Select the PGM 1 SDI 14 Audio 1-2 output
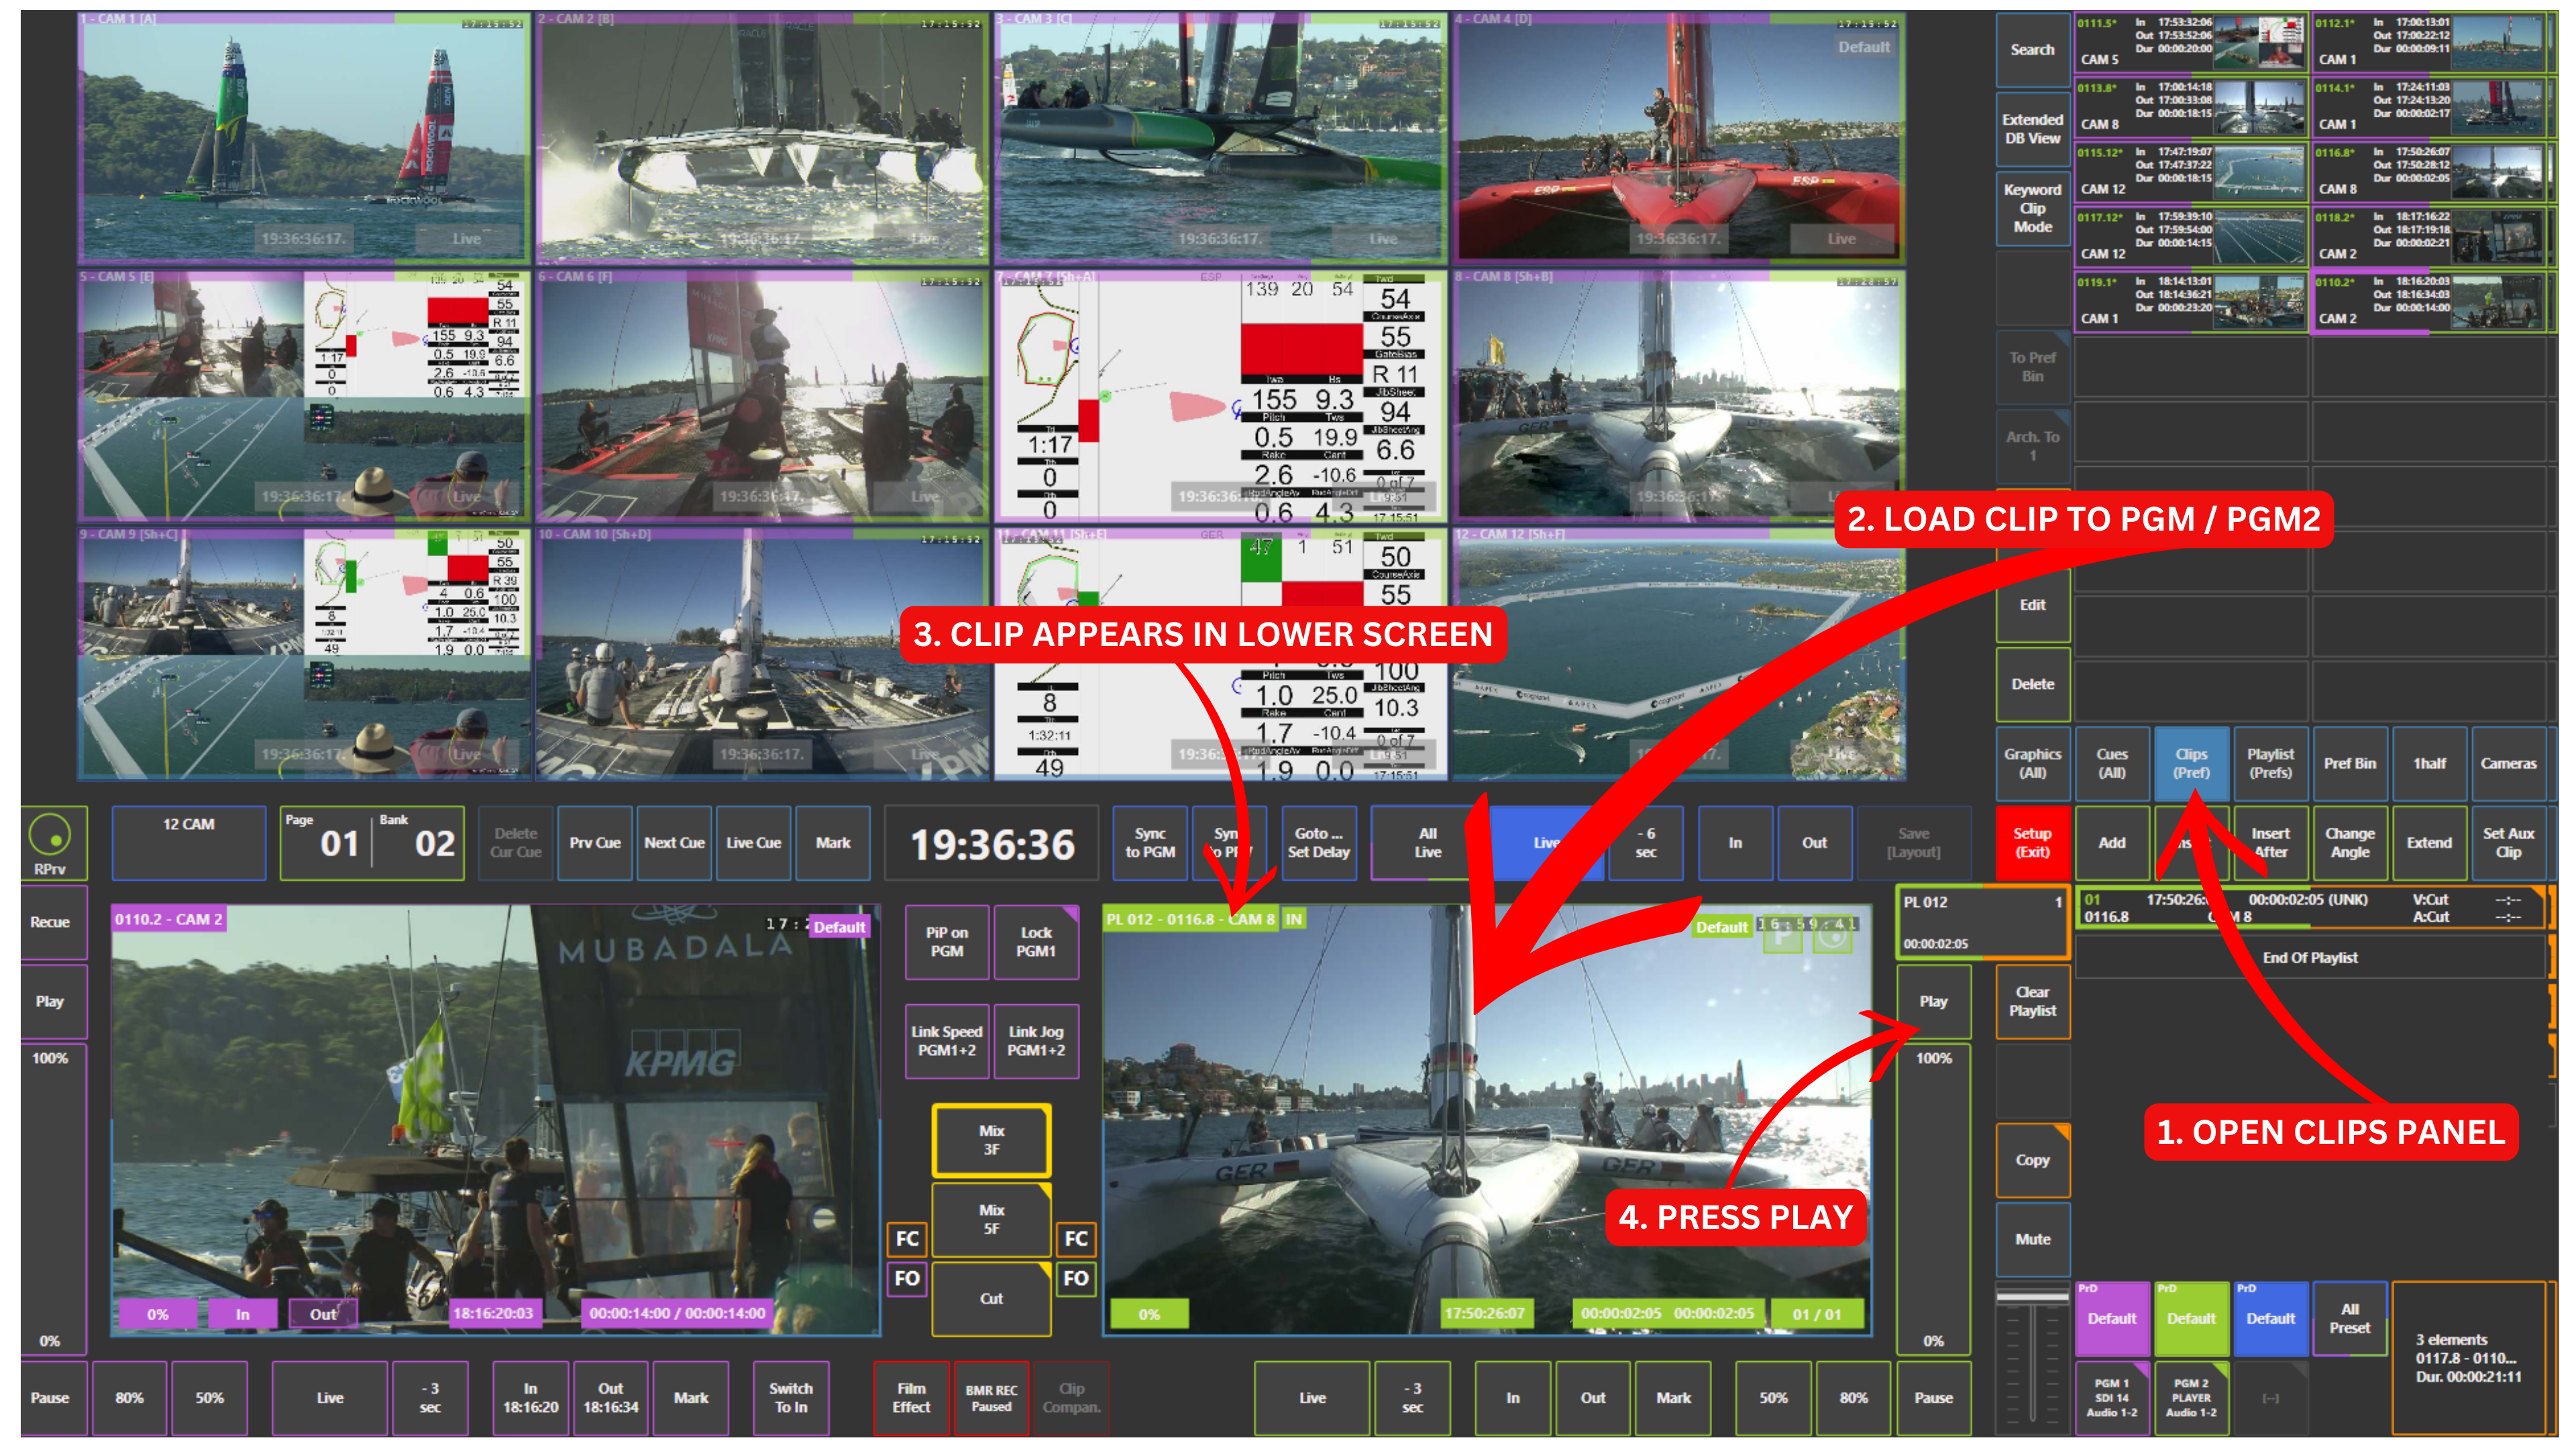This screenshot has height=1449, width=2576. (x=2112, y=1398)
